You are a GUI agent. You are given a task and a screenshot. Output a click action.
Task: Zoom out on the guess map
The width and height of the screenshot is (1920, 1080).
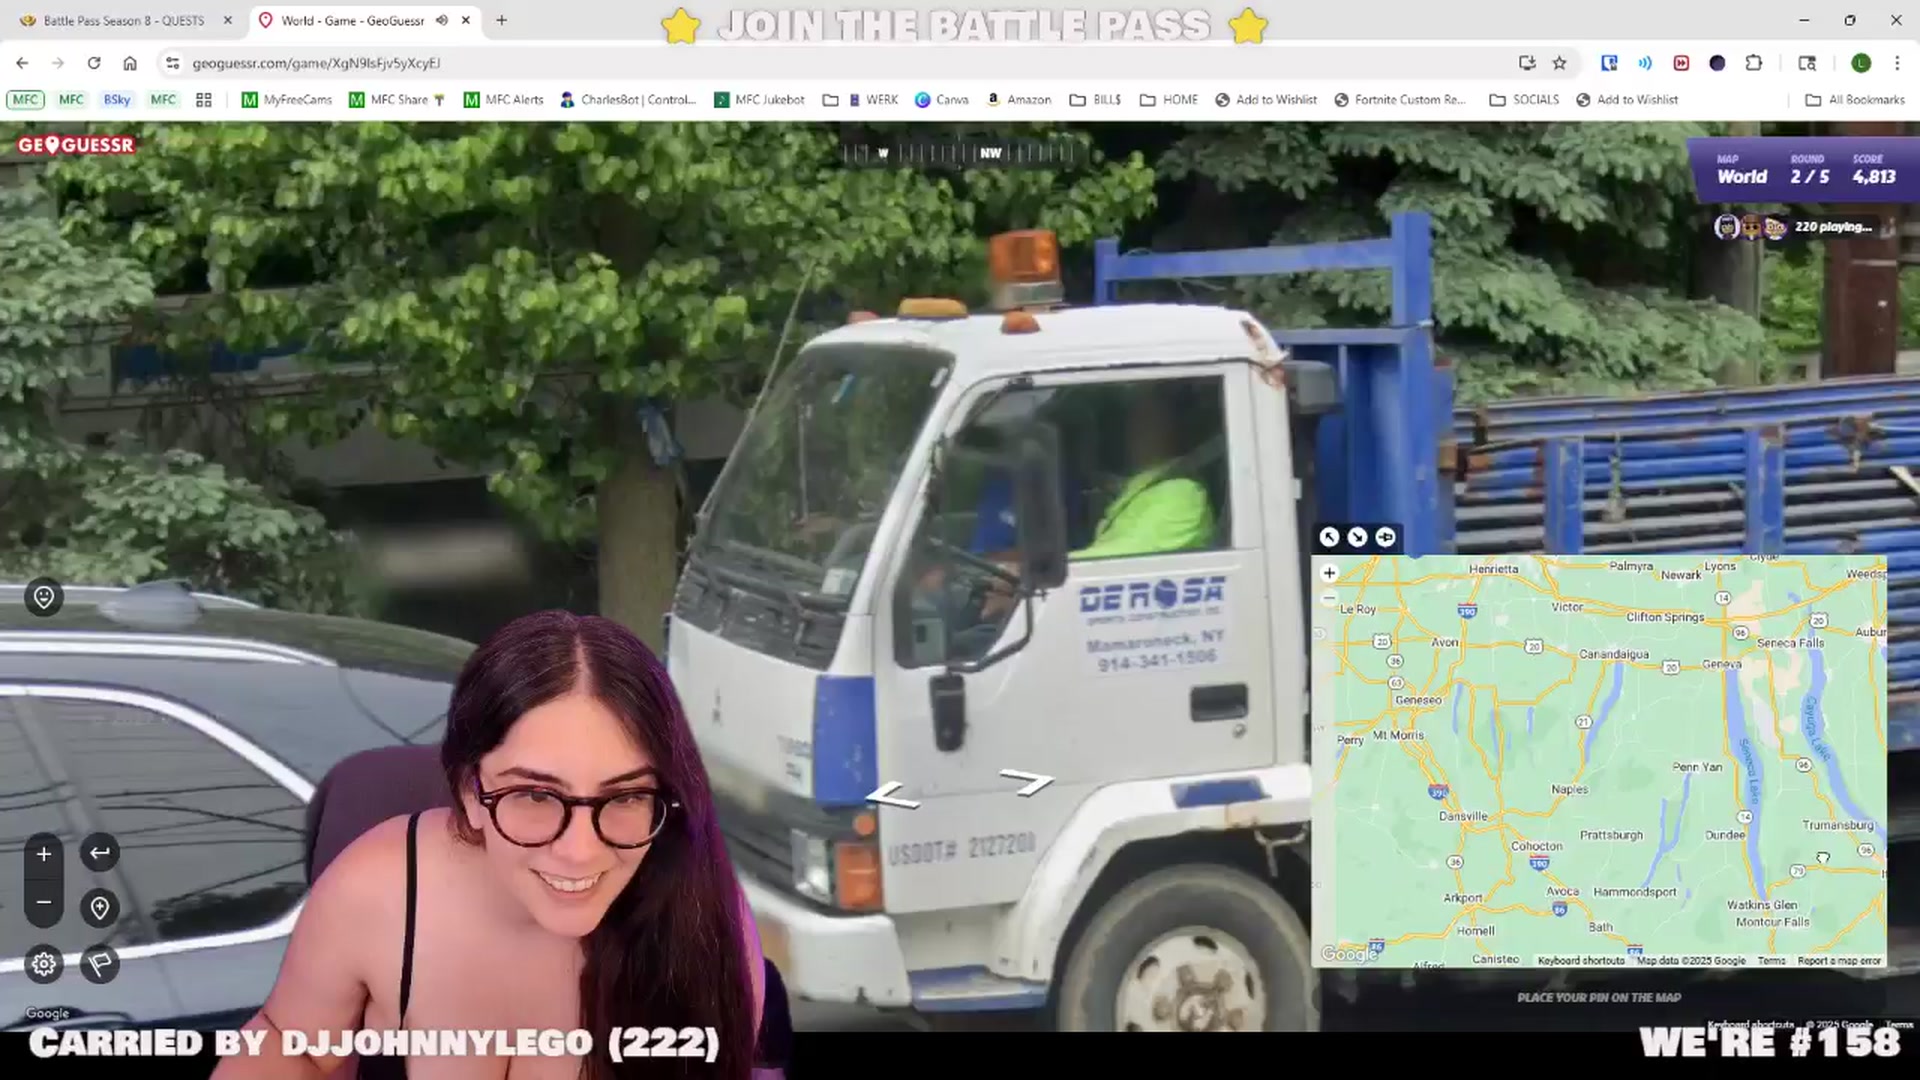1329,598
